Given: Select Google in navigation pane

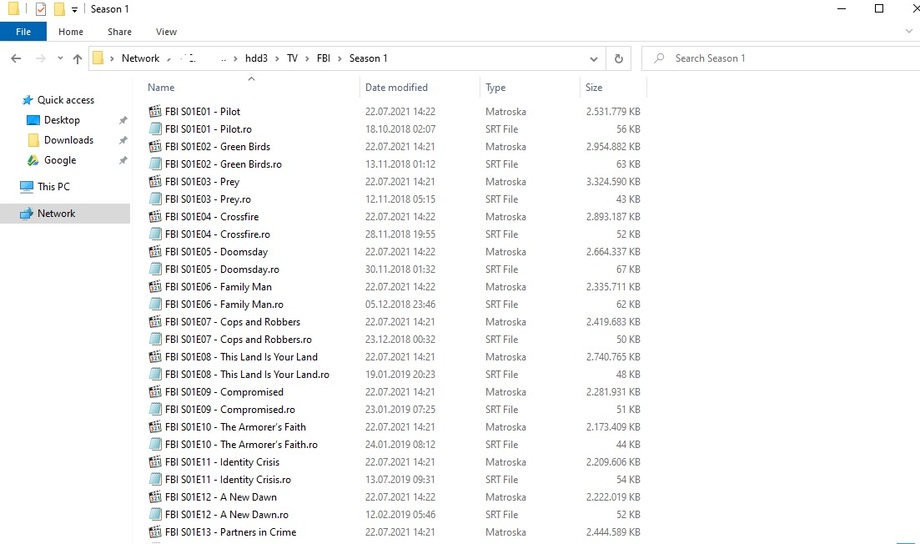Looking at the screenshot, I should tap(60, 160).
